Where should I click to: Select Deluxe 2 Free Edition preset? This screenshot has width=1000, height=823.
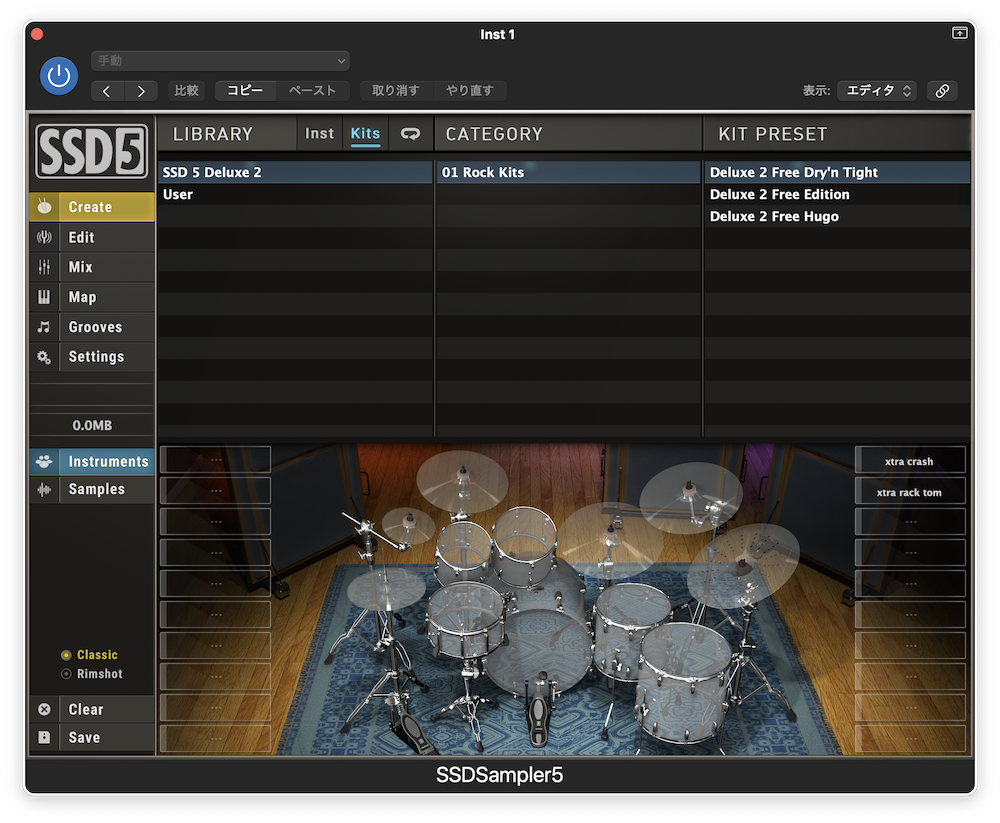point(837,195)
